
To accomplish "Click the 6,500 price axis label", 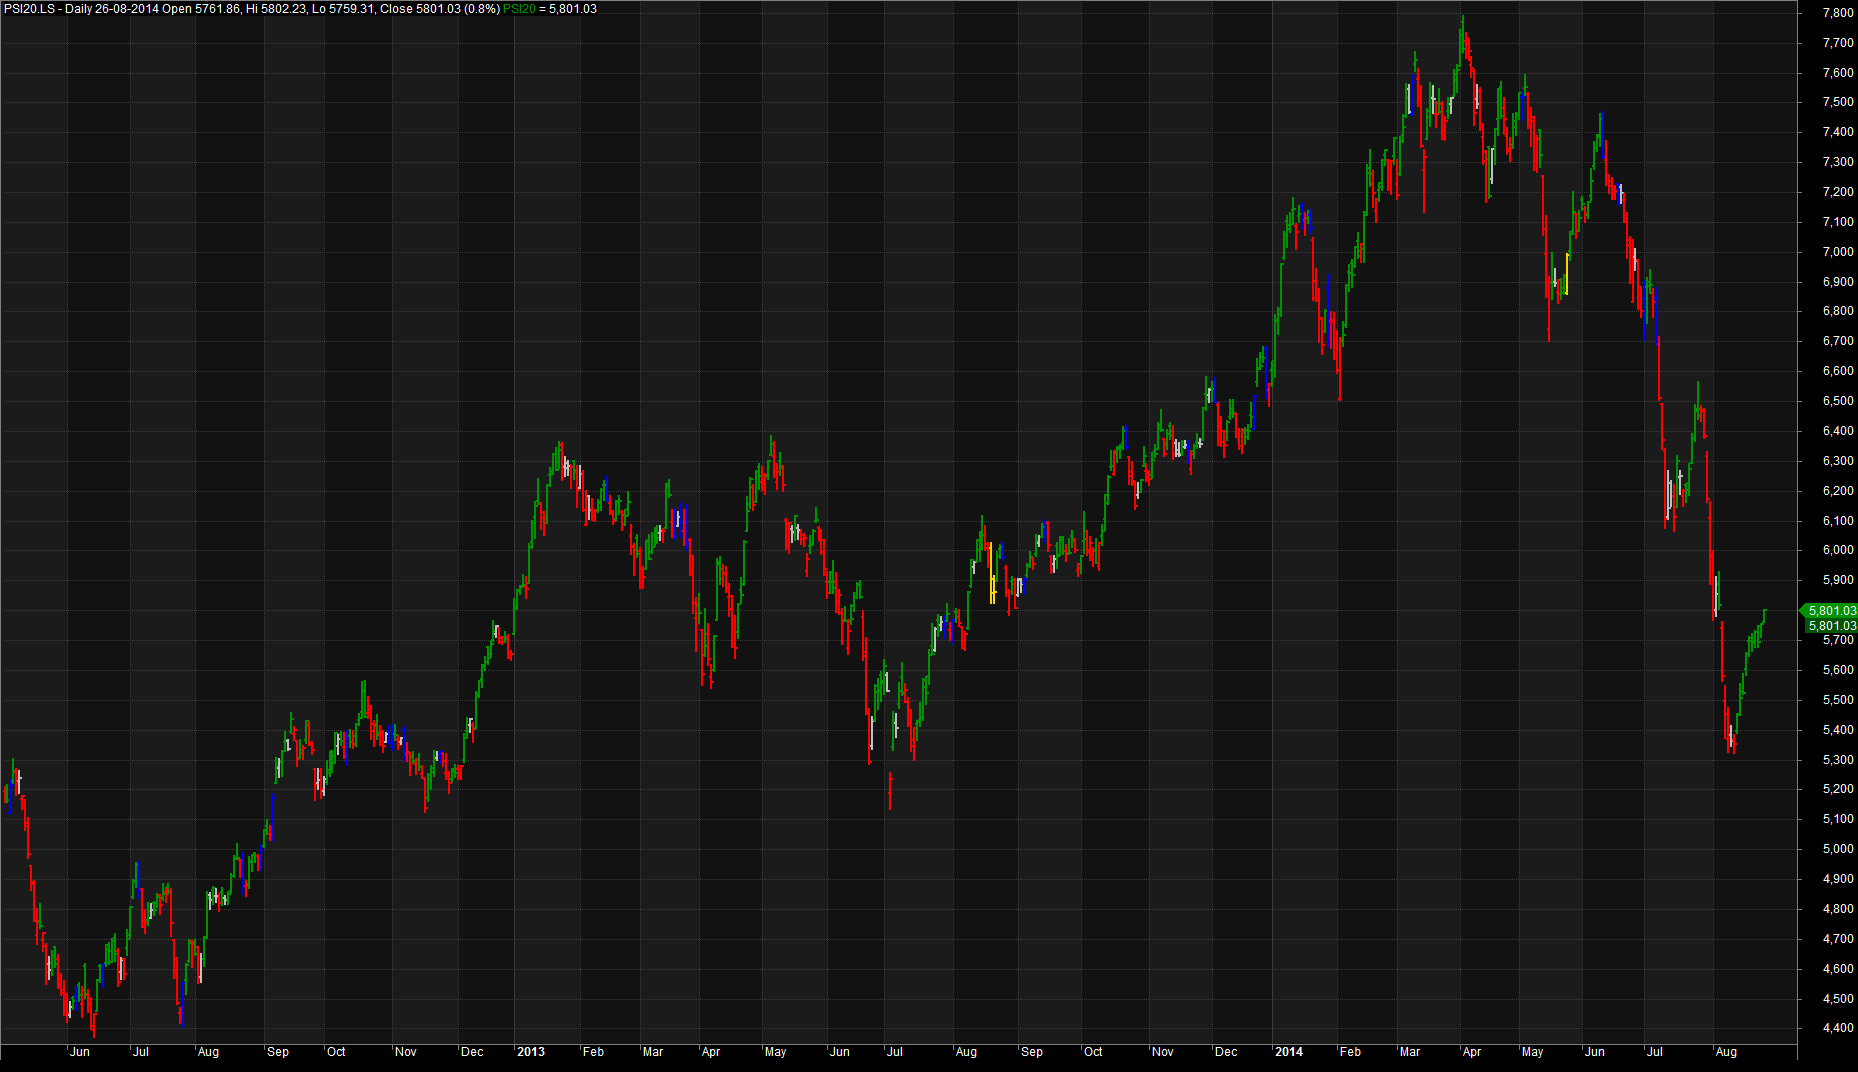I will pyautogui.click(x=1838, y=401).
